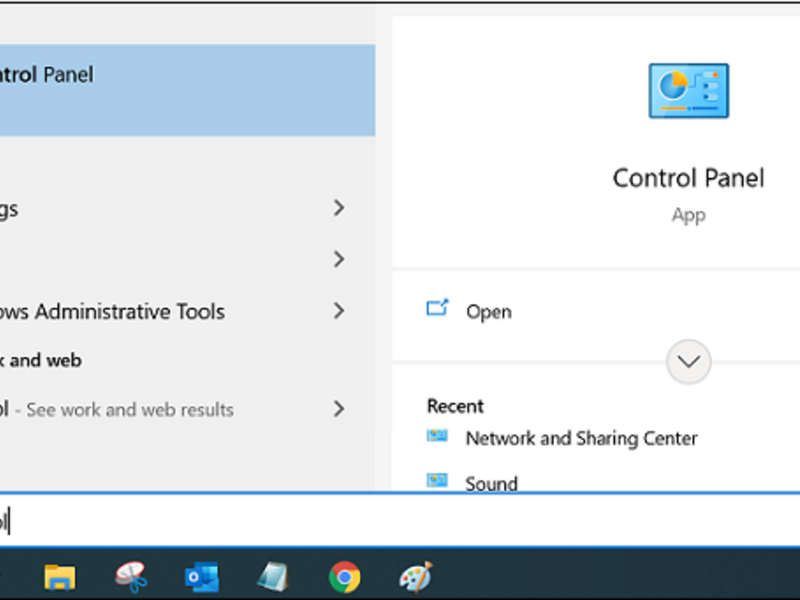This screenshot has width=800, height=600.
Task: Focus the search text box
Action: 400,521
